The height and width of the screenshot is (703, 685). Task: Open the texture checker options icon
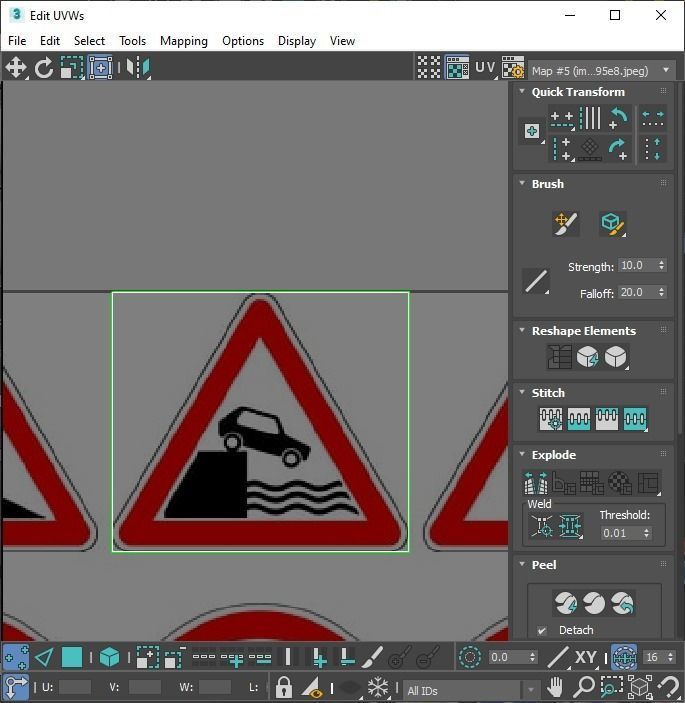pyautogui.click(x=513, y=68)
